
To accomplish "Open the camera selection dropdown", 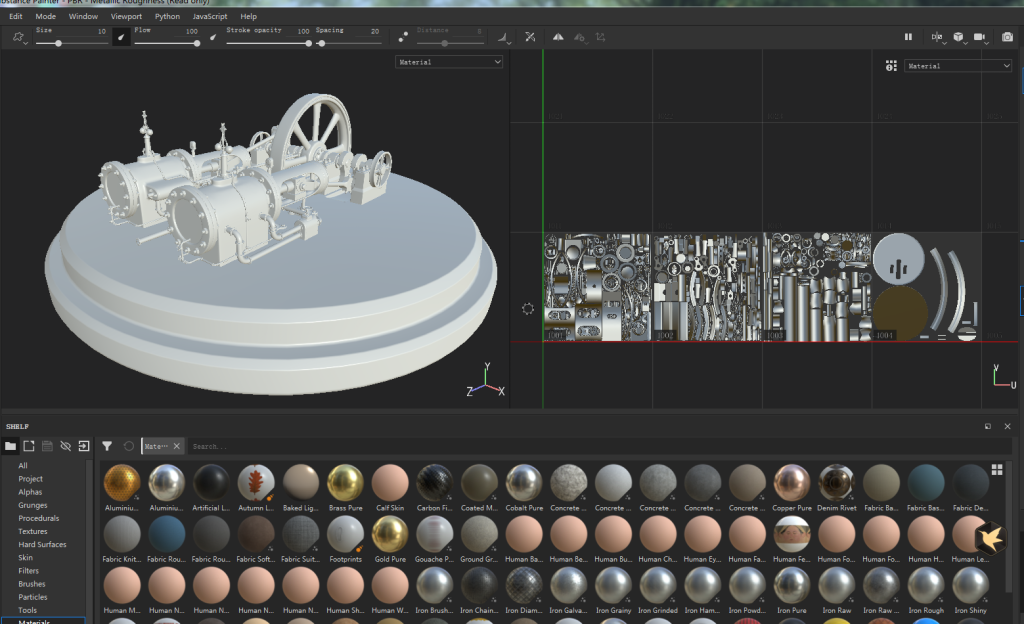I will coord(981,38).
